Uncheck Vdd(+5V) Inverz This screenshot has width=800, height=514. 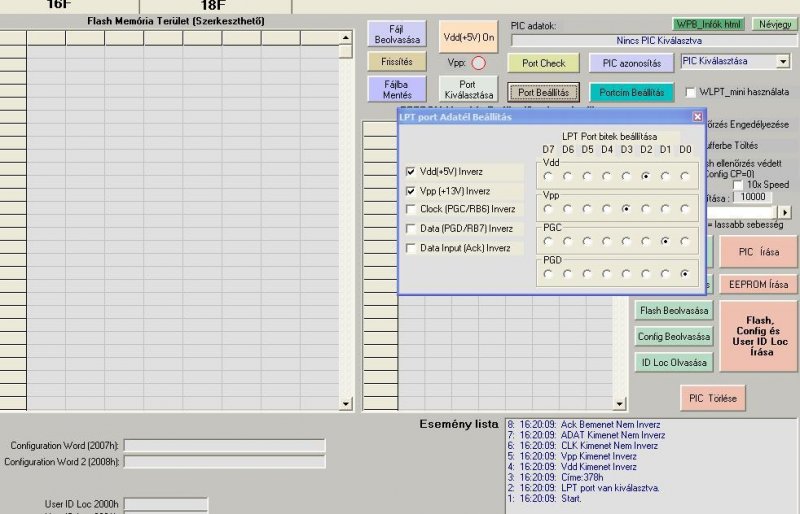411,172
